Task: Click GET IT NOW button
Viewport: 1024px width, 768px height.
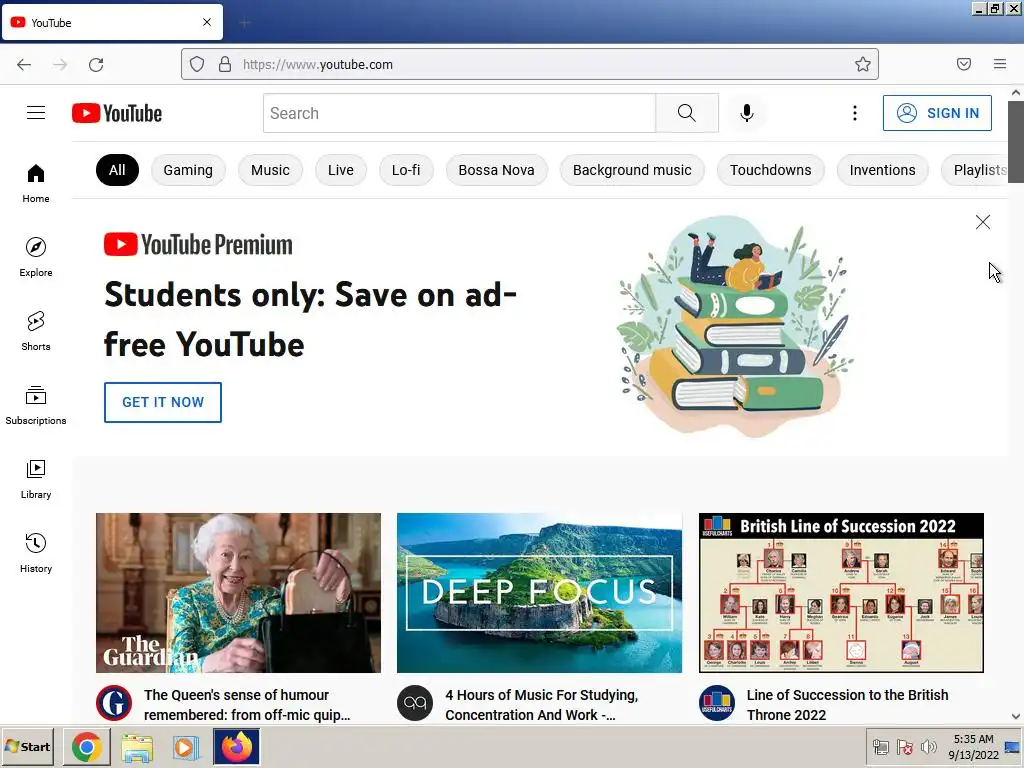Action: click(163, 402)
